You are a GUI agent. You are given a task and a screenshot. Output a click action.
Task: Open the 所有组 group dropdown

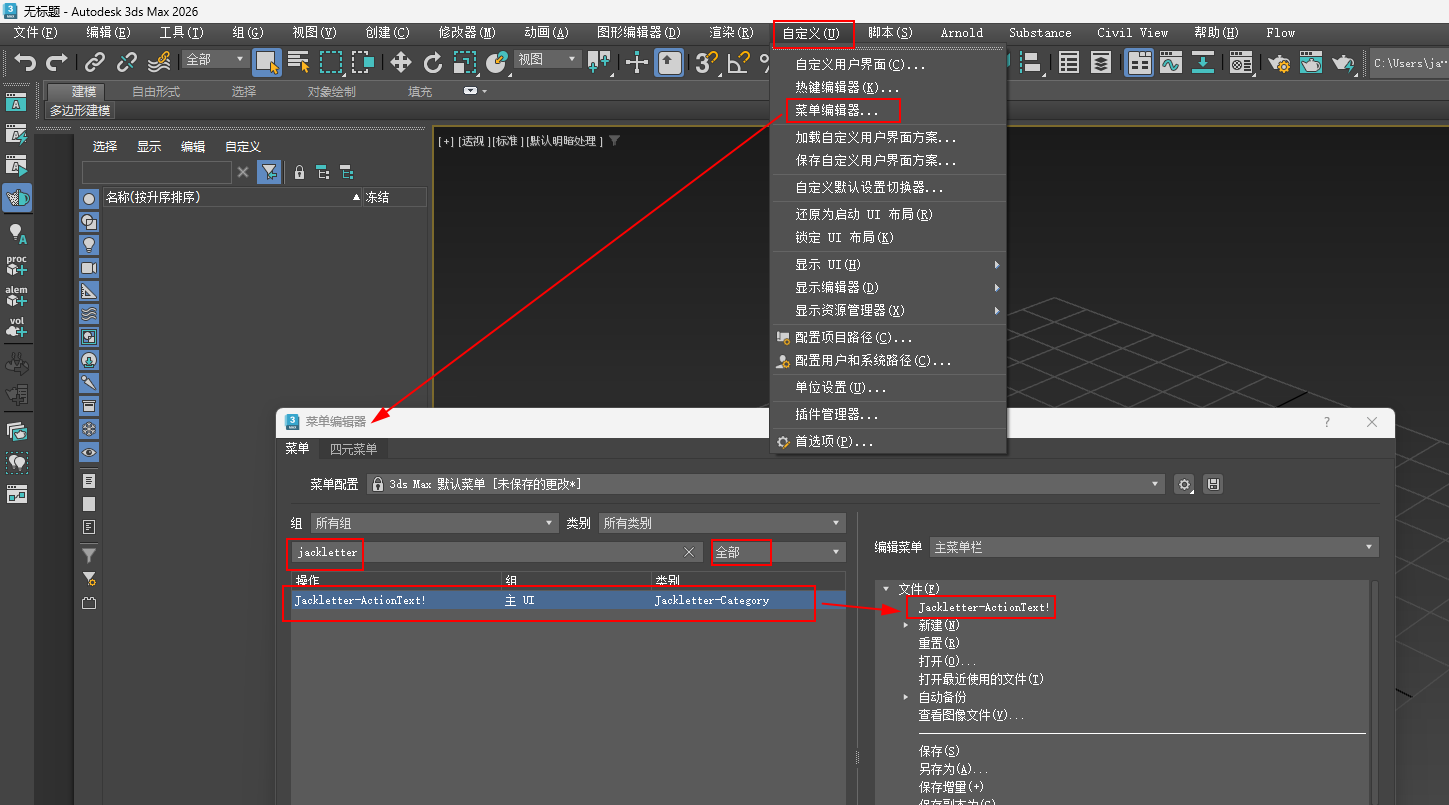click(x=434, y=523)
